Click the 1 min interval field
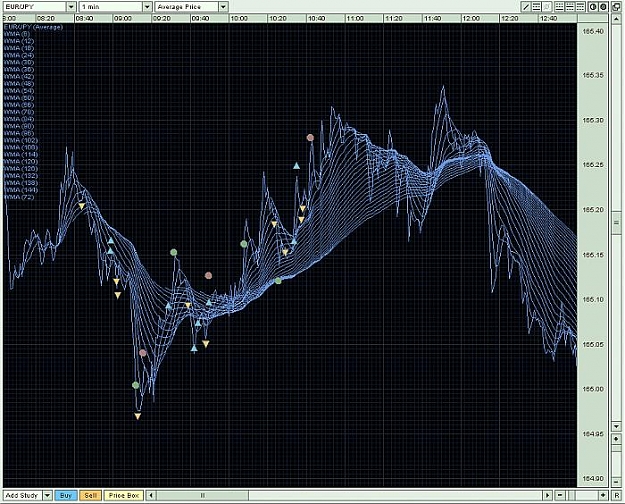The height and width of the screenshot is (504, 625). [x=111, y=7]
